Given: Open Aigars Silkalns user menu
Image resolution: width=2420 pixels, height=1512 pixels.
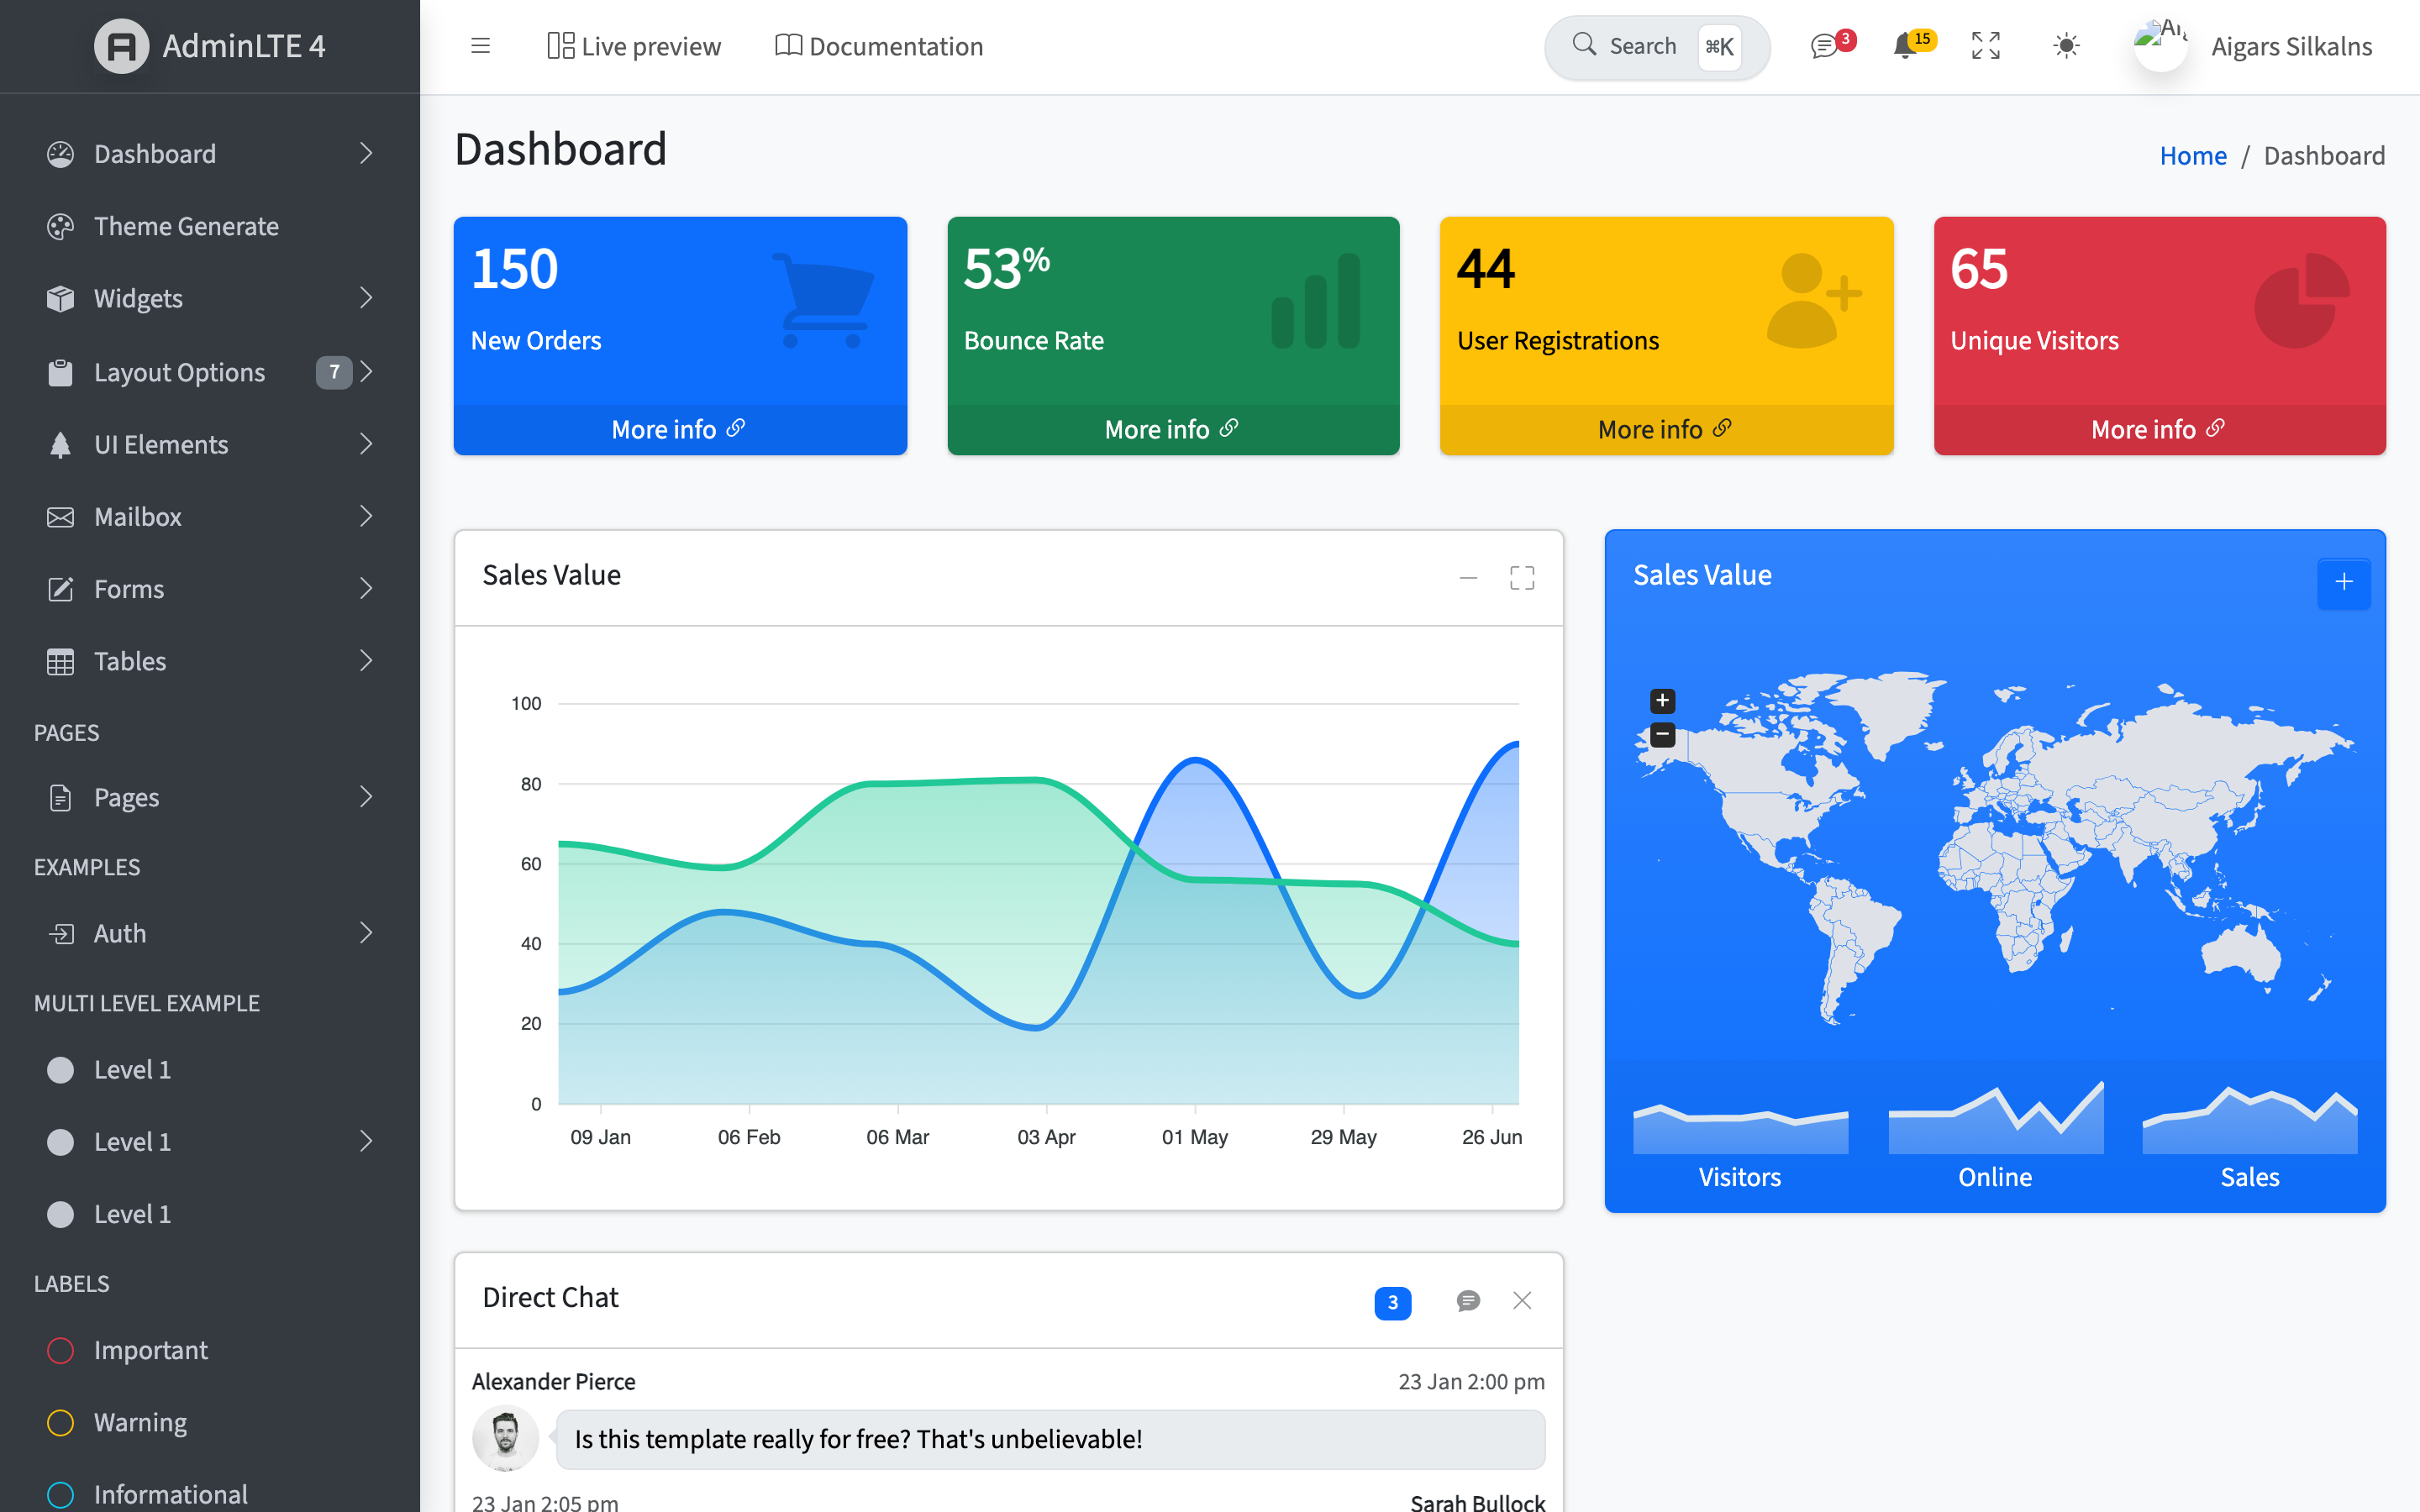Looking at the screenshot, I should [2252, 46].
